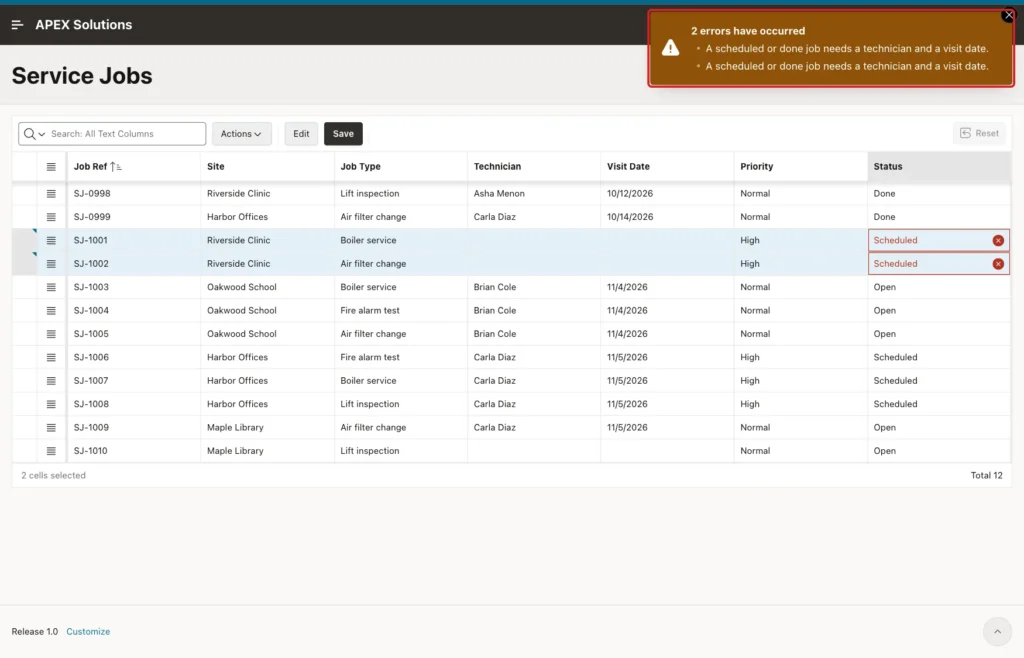Click the error icon in SJ-1002 Status cell

[x=998, y=264]
